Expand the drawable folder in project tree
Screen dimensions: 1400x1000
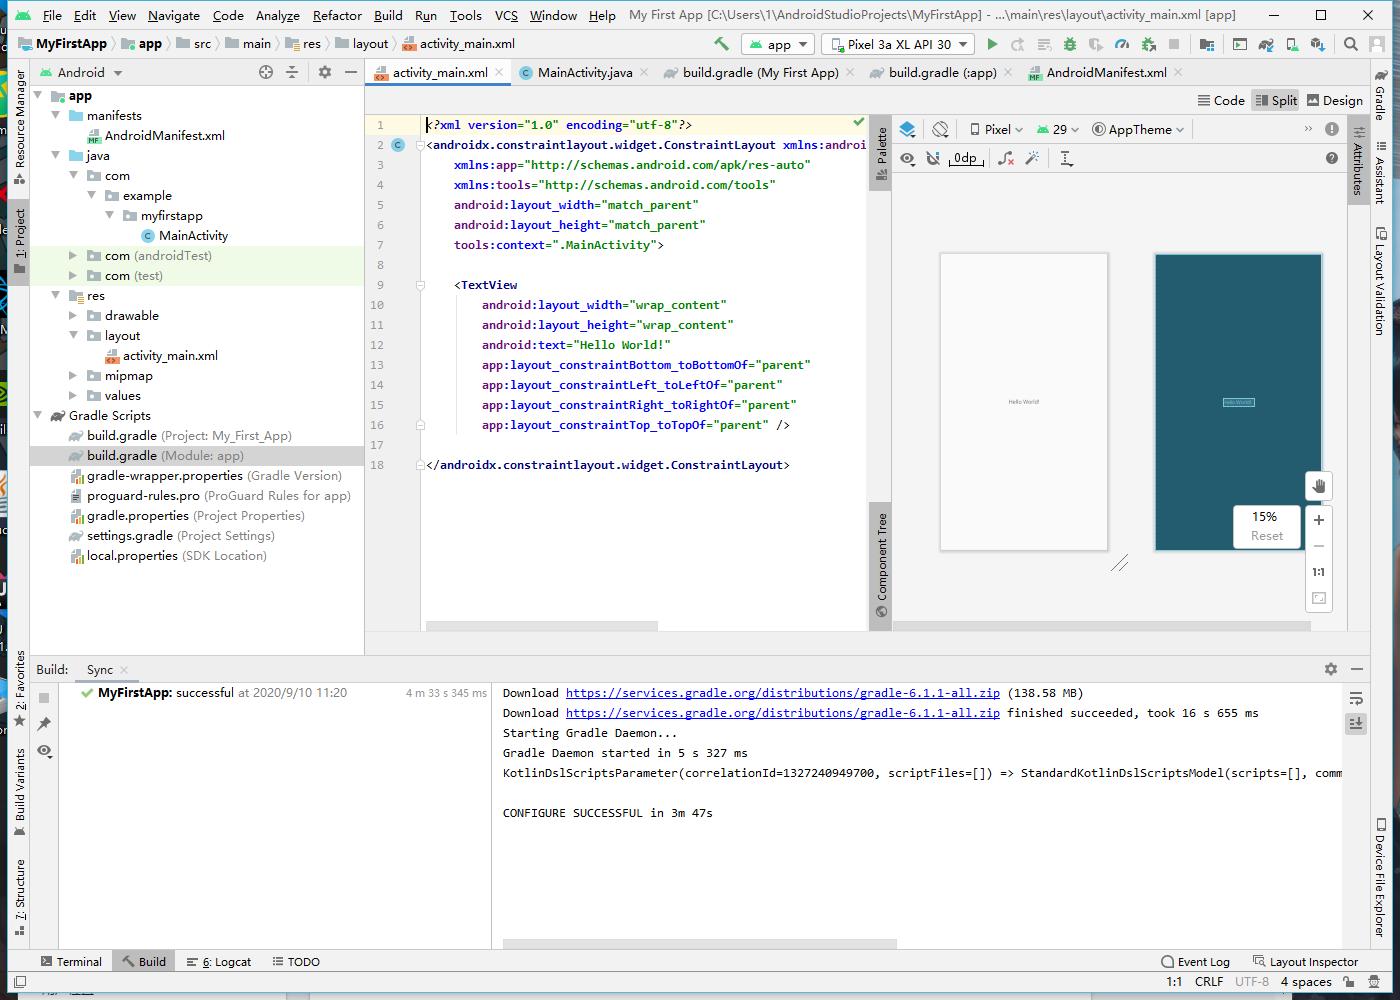click(x=73, y=316)
